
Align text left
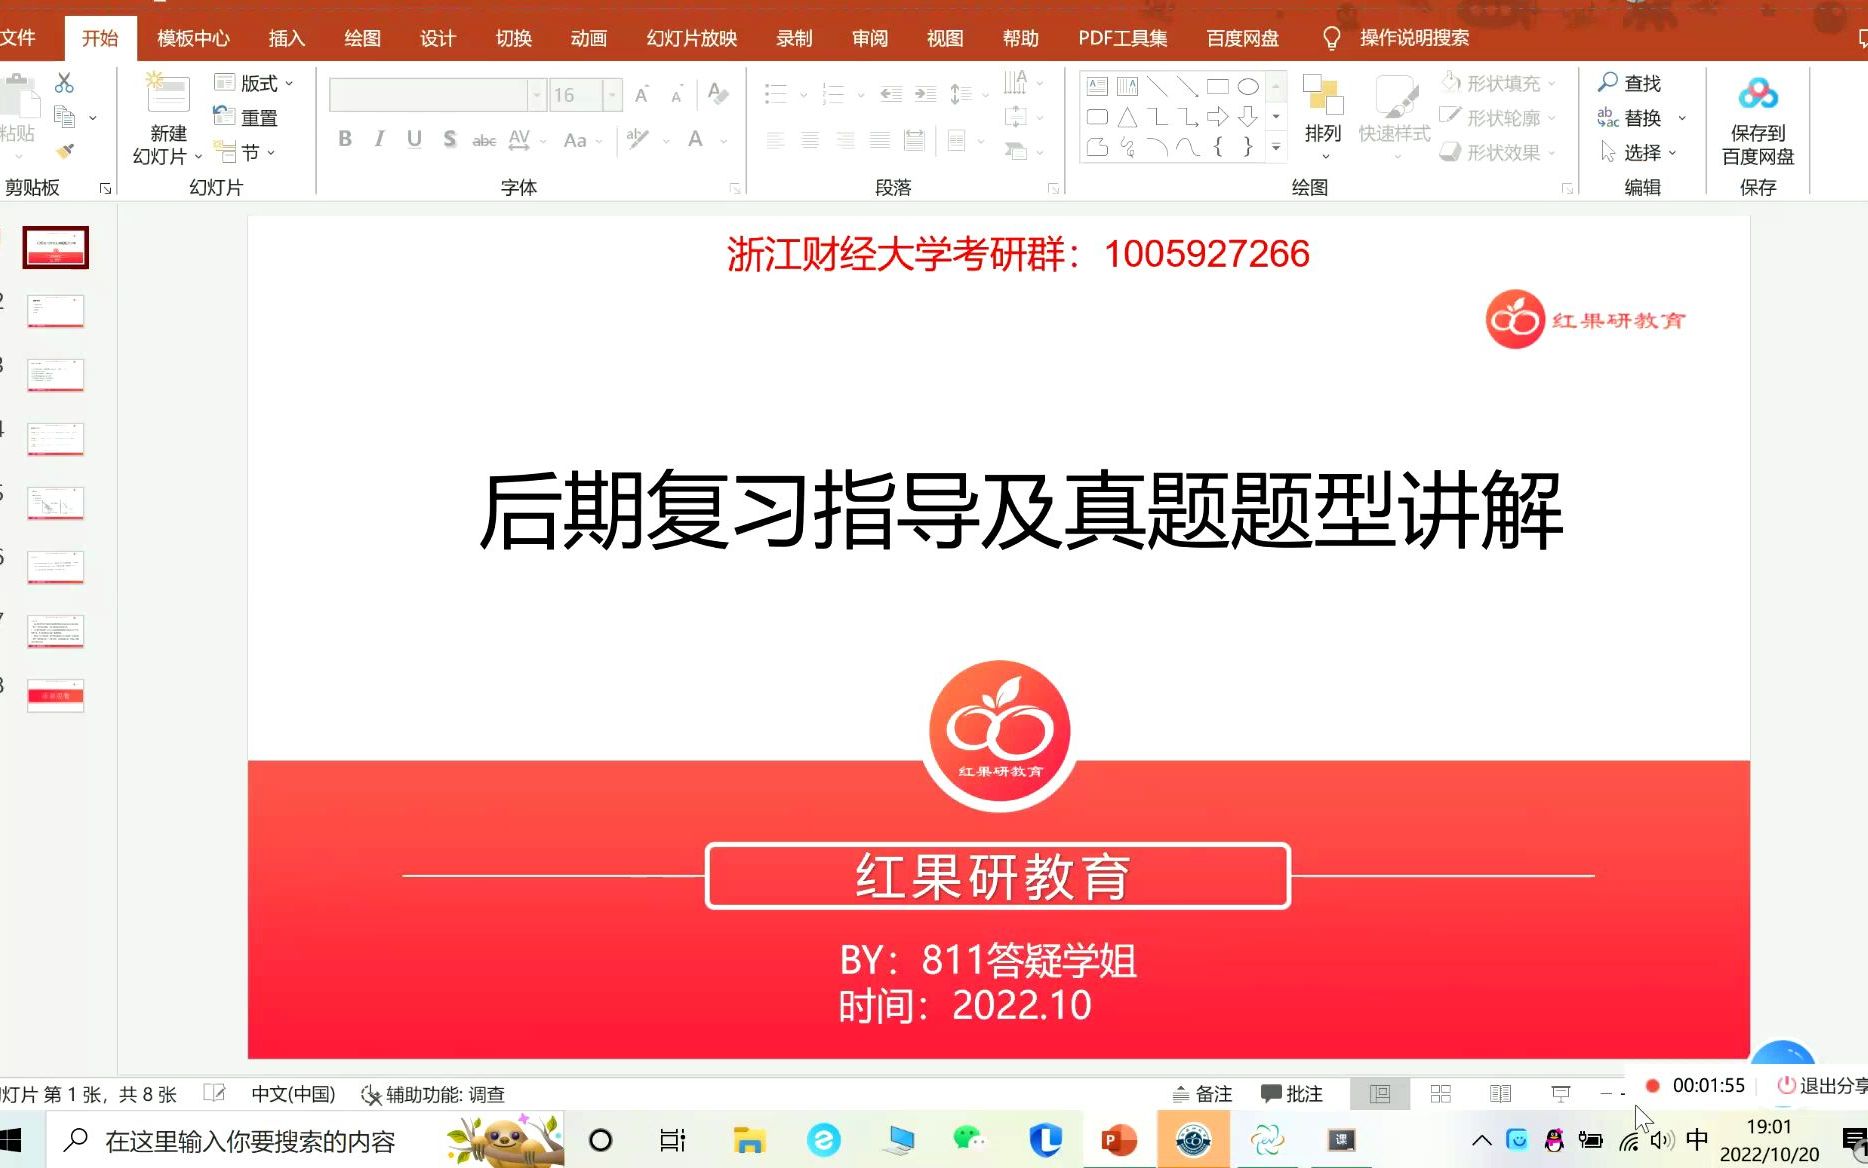pos(776,141)
